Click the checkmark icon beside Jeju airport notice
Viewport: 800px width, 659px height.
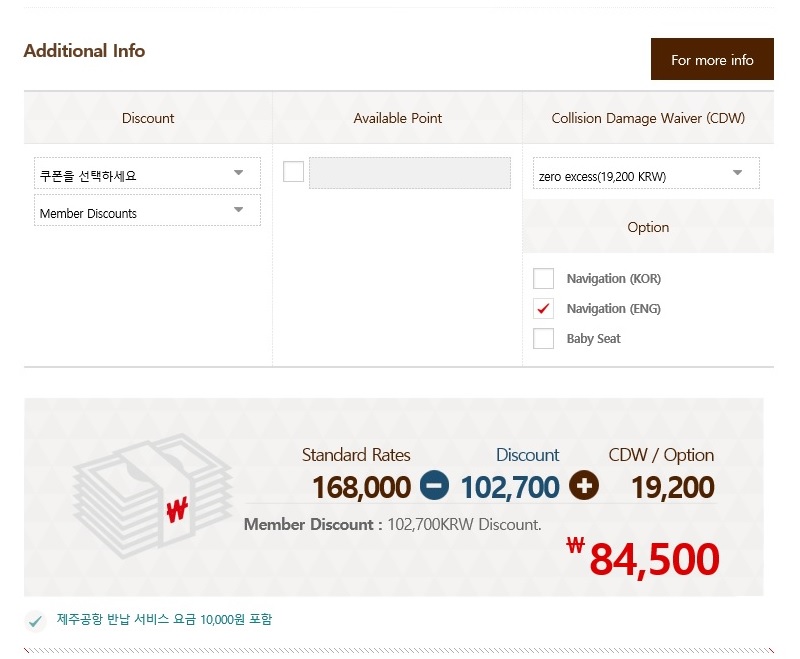point(36,621)
